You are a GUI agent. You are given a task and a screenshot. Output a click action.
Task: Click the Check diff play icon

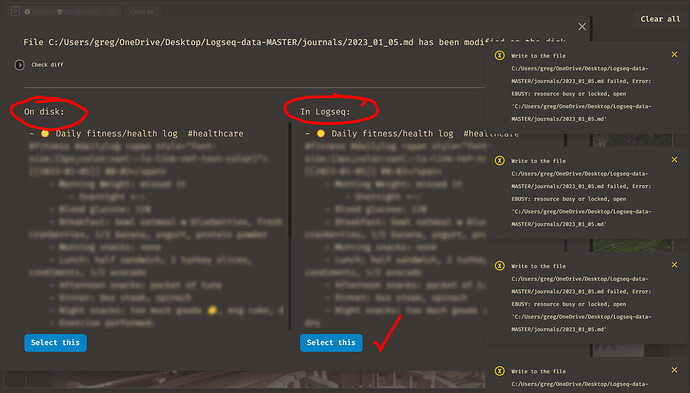[x=19, y=65]
